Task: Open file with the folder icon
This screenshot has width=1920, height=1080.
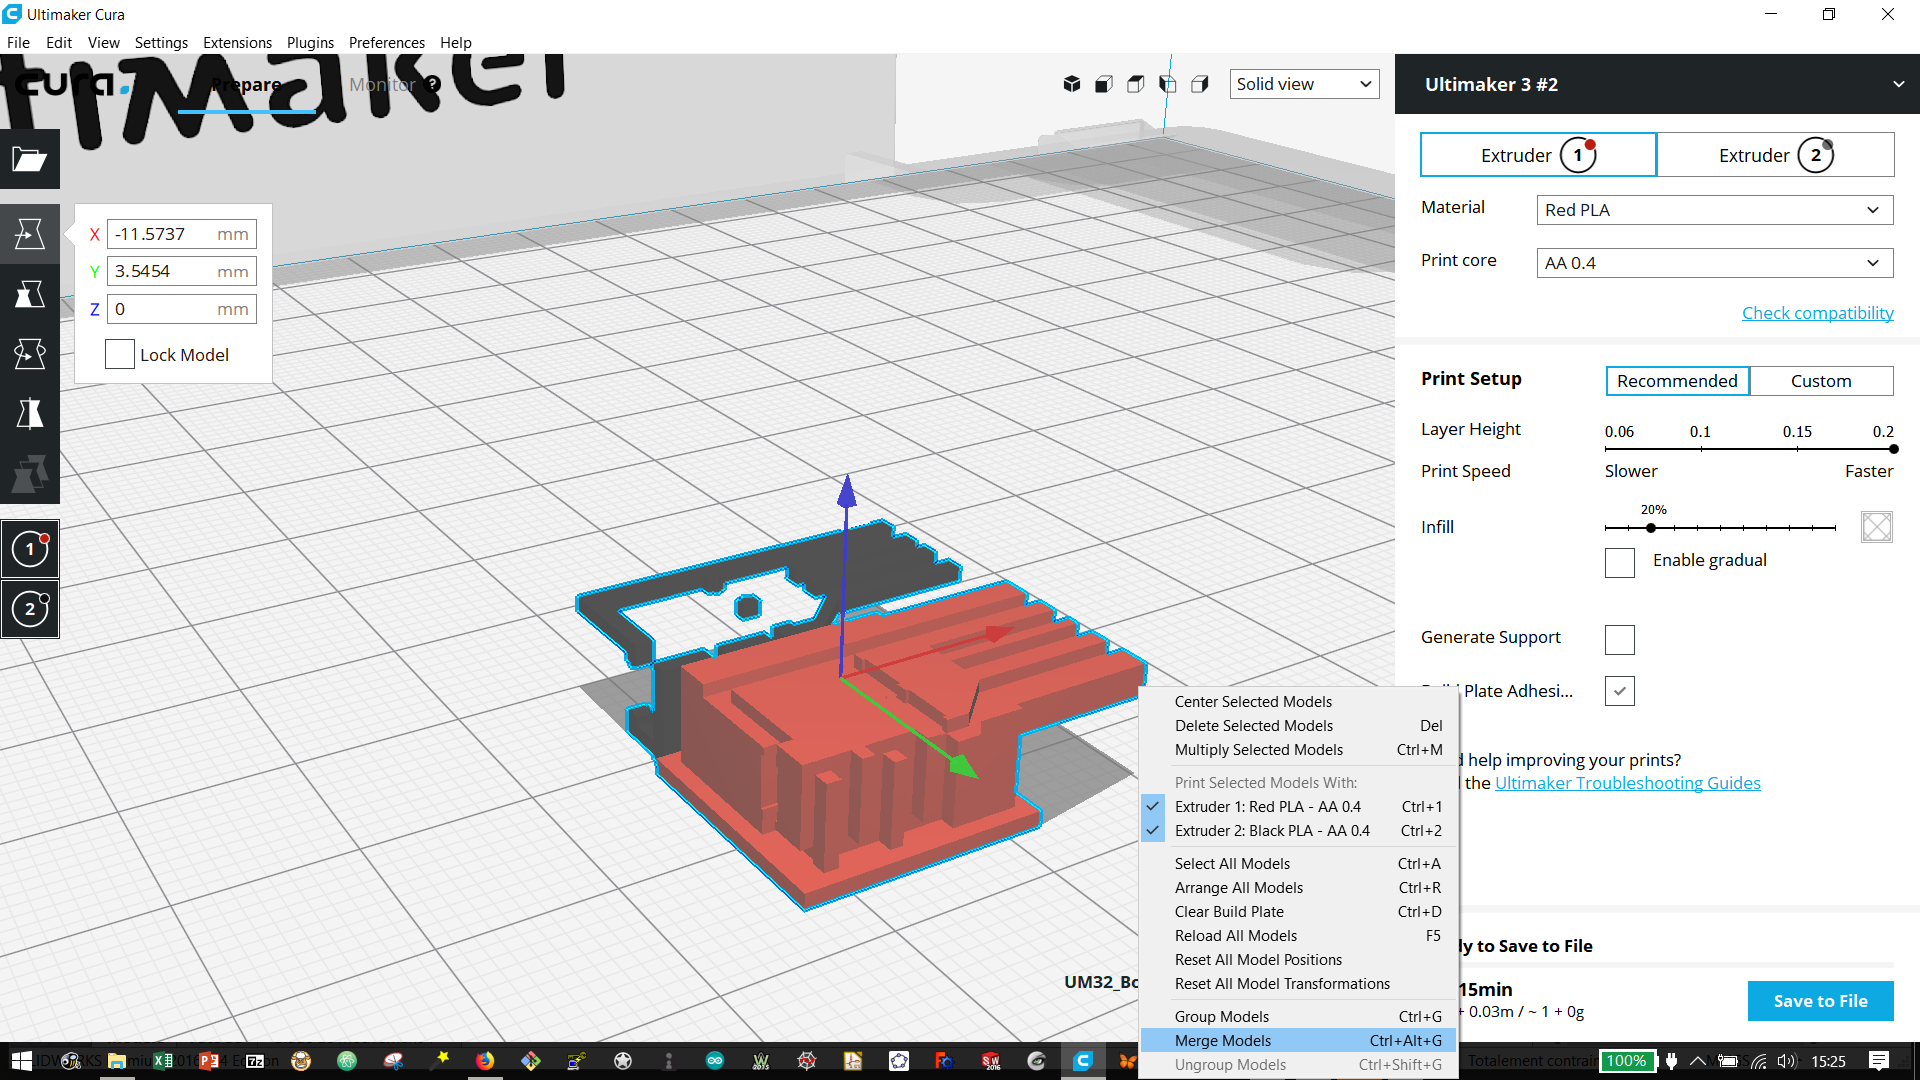Action: [30, 159]
